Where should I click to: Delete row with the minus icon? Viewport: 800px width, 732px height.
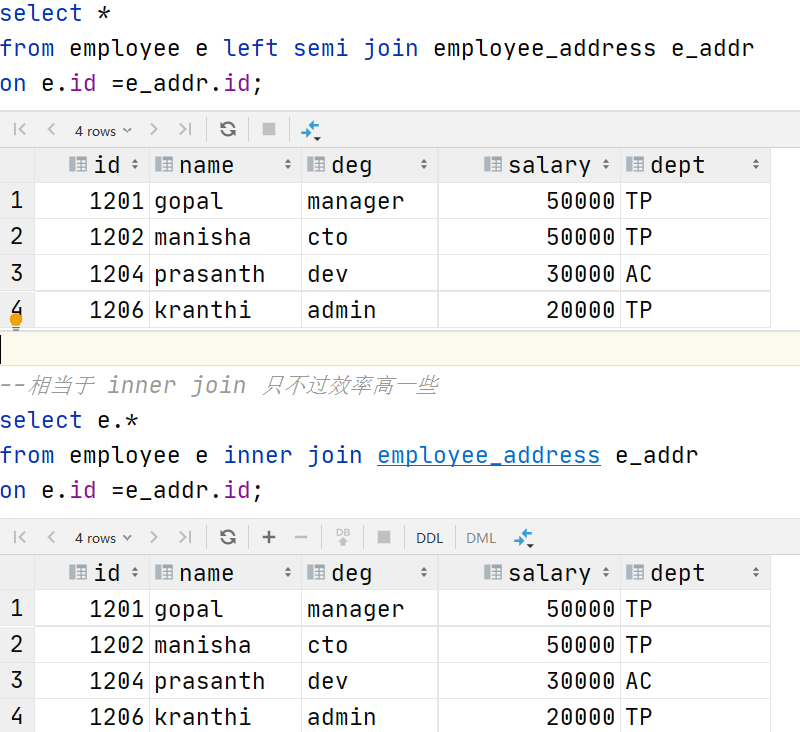[x=301, y=537]
